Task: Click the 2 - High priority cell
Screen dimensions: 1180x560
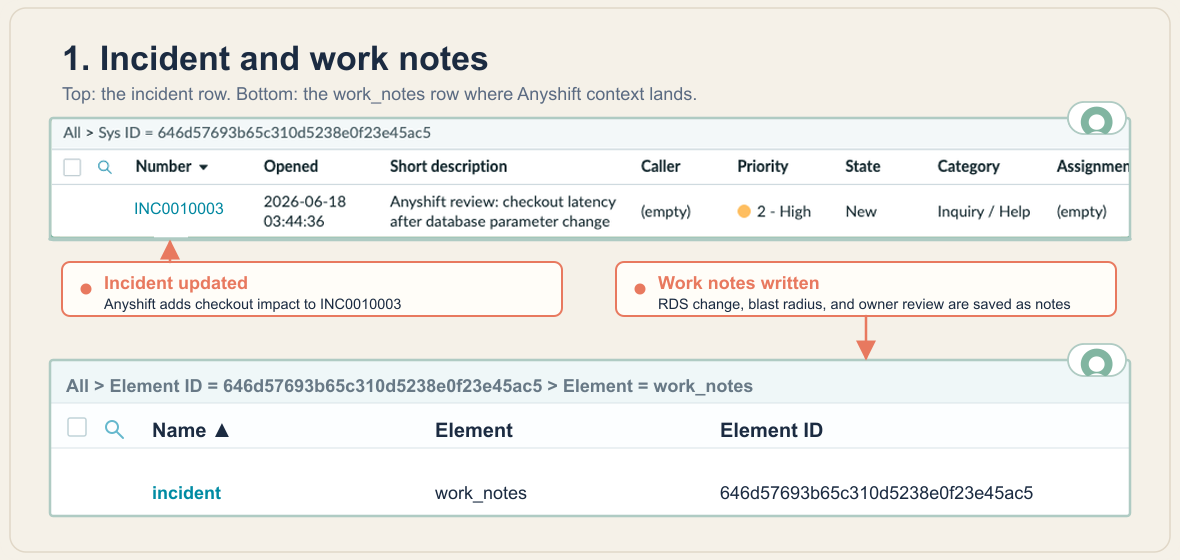Action: tap(774, 212)
